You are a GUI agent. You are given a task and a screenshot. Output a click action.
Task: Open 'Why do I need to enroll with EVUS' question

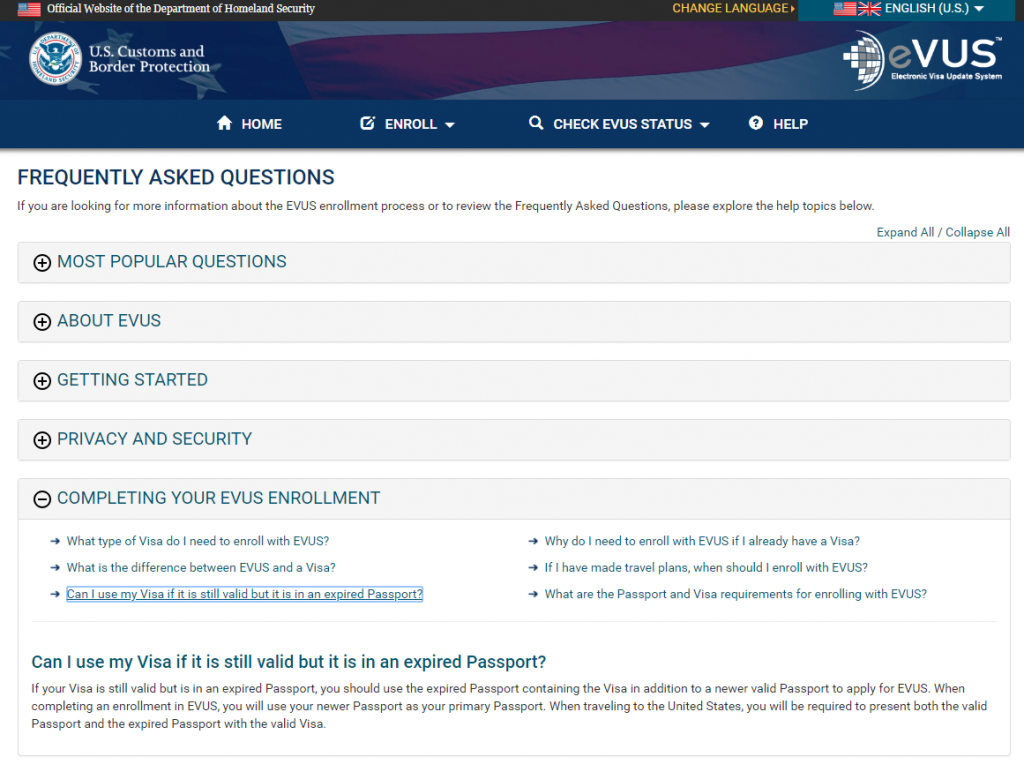click(702, 541)
